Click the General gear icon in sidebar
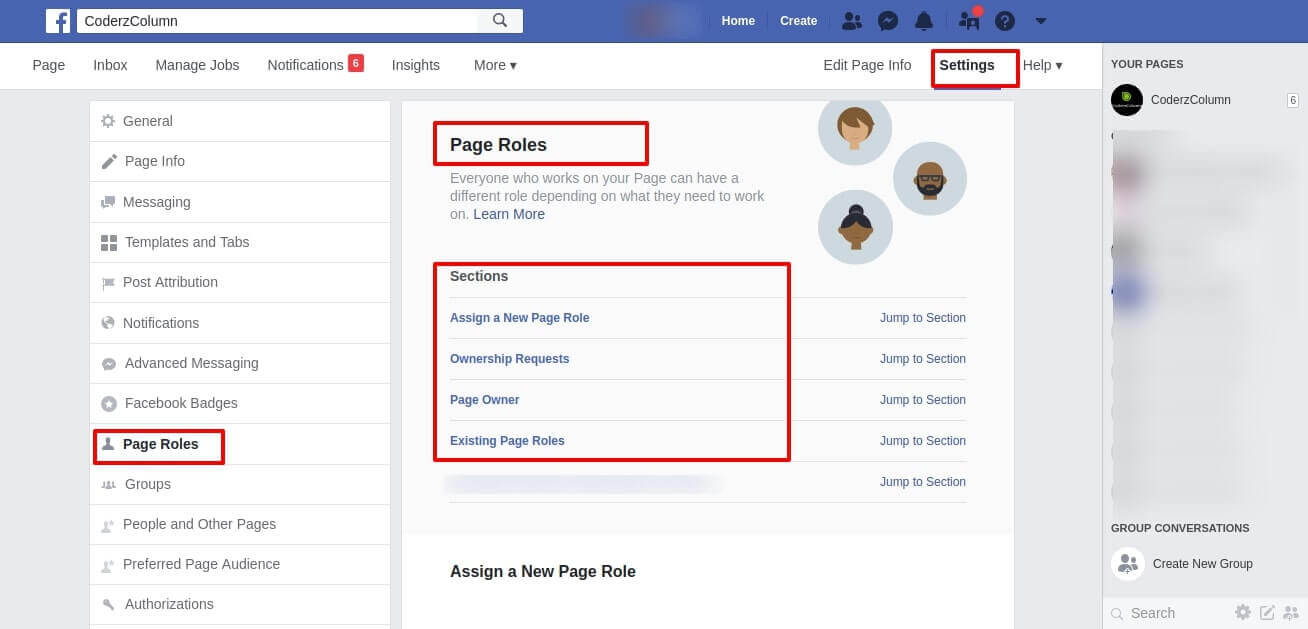Image resolution: width=1308 pixels, height=629 pixels. click(108, 121)
